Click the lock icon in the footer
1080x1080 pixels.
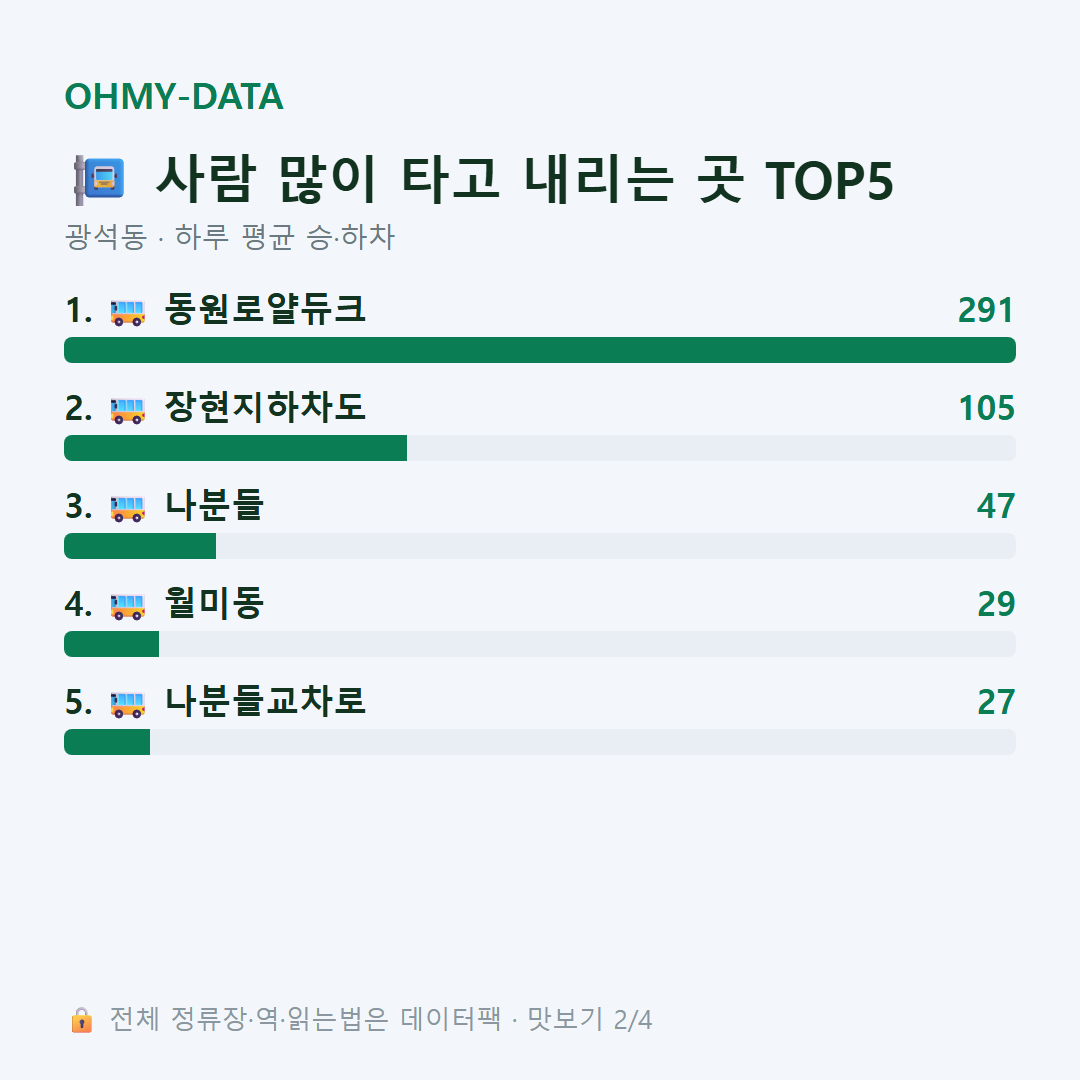(81, 1019)
